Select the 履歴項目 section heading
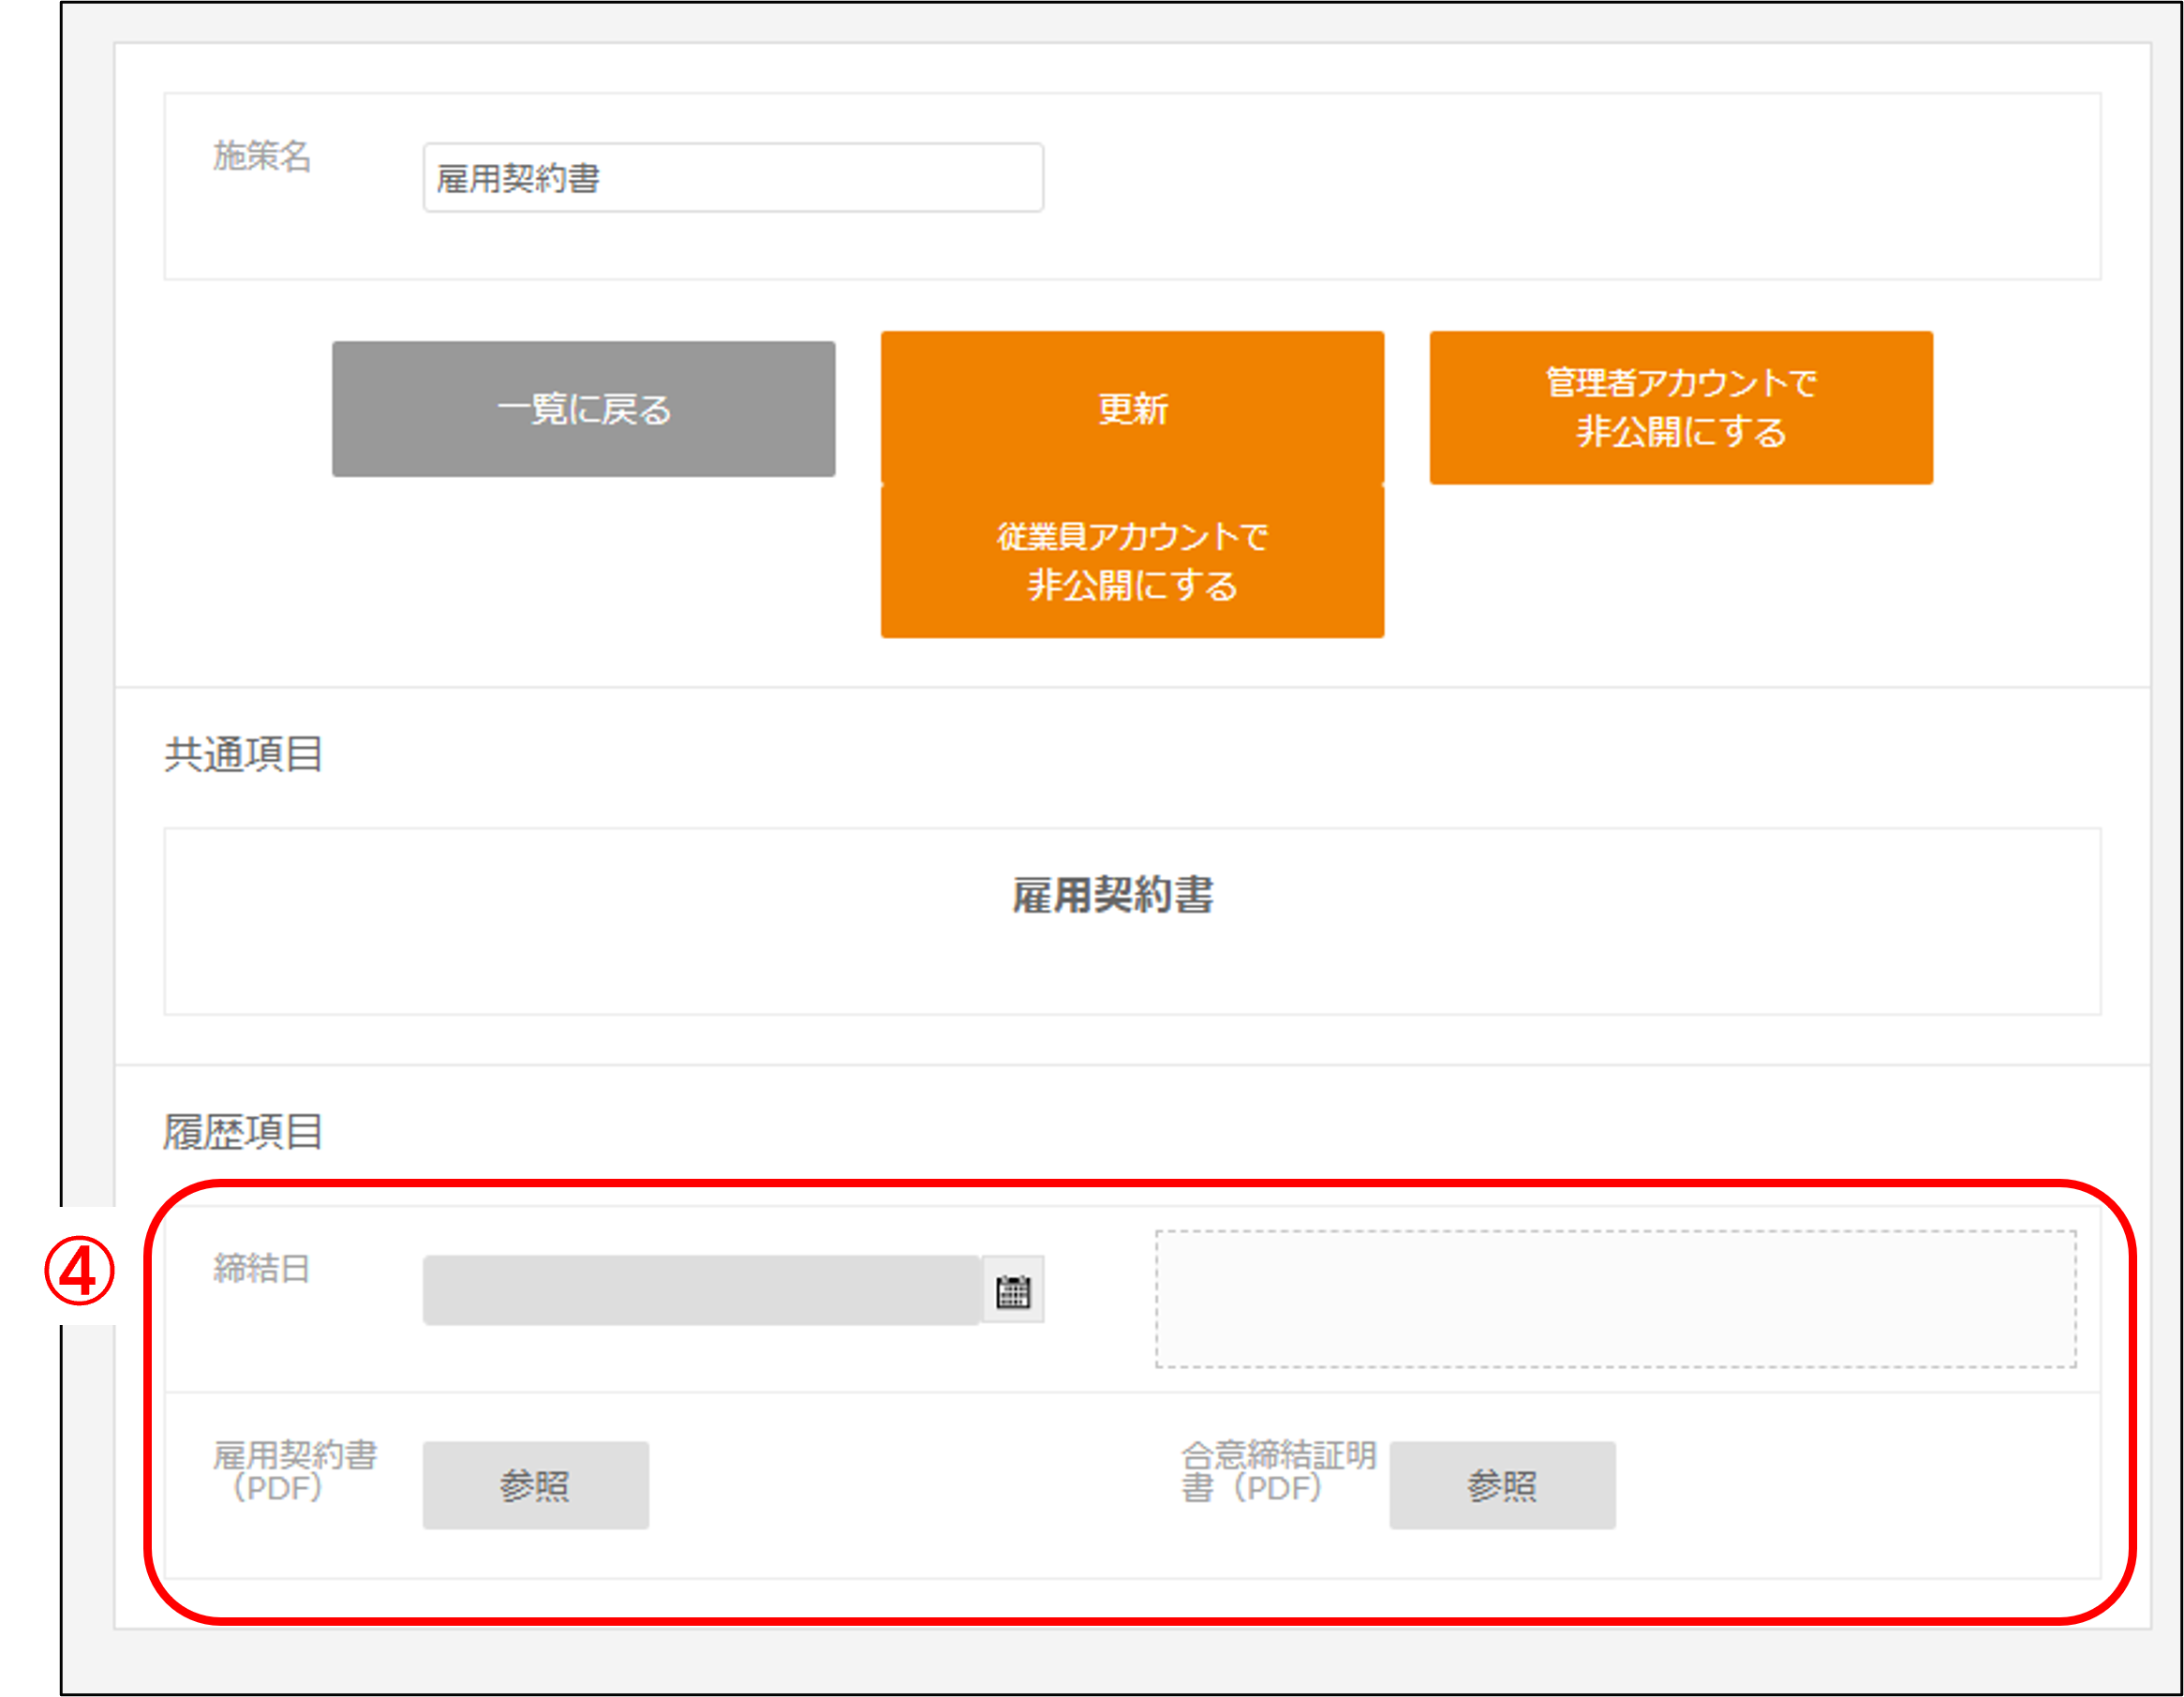This screenshot has width=2184, height=1697. 243,1132
